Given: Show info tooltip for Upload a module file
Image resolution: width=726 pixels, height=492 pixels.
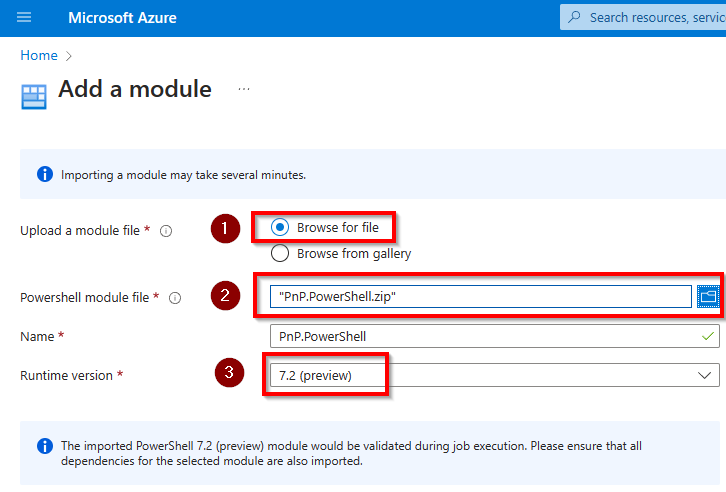Looking at the screenshot, I should coord(166,230).
